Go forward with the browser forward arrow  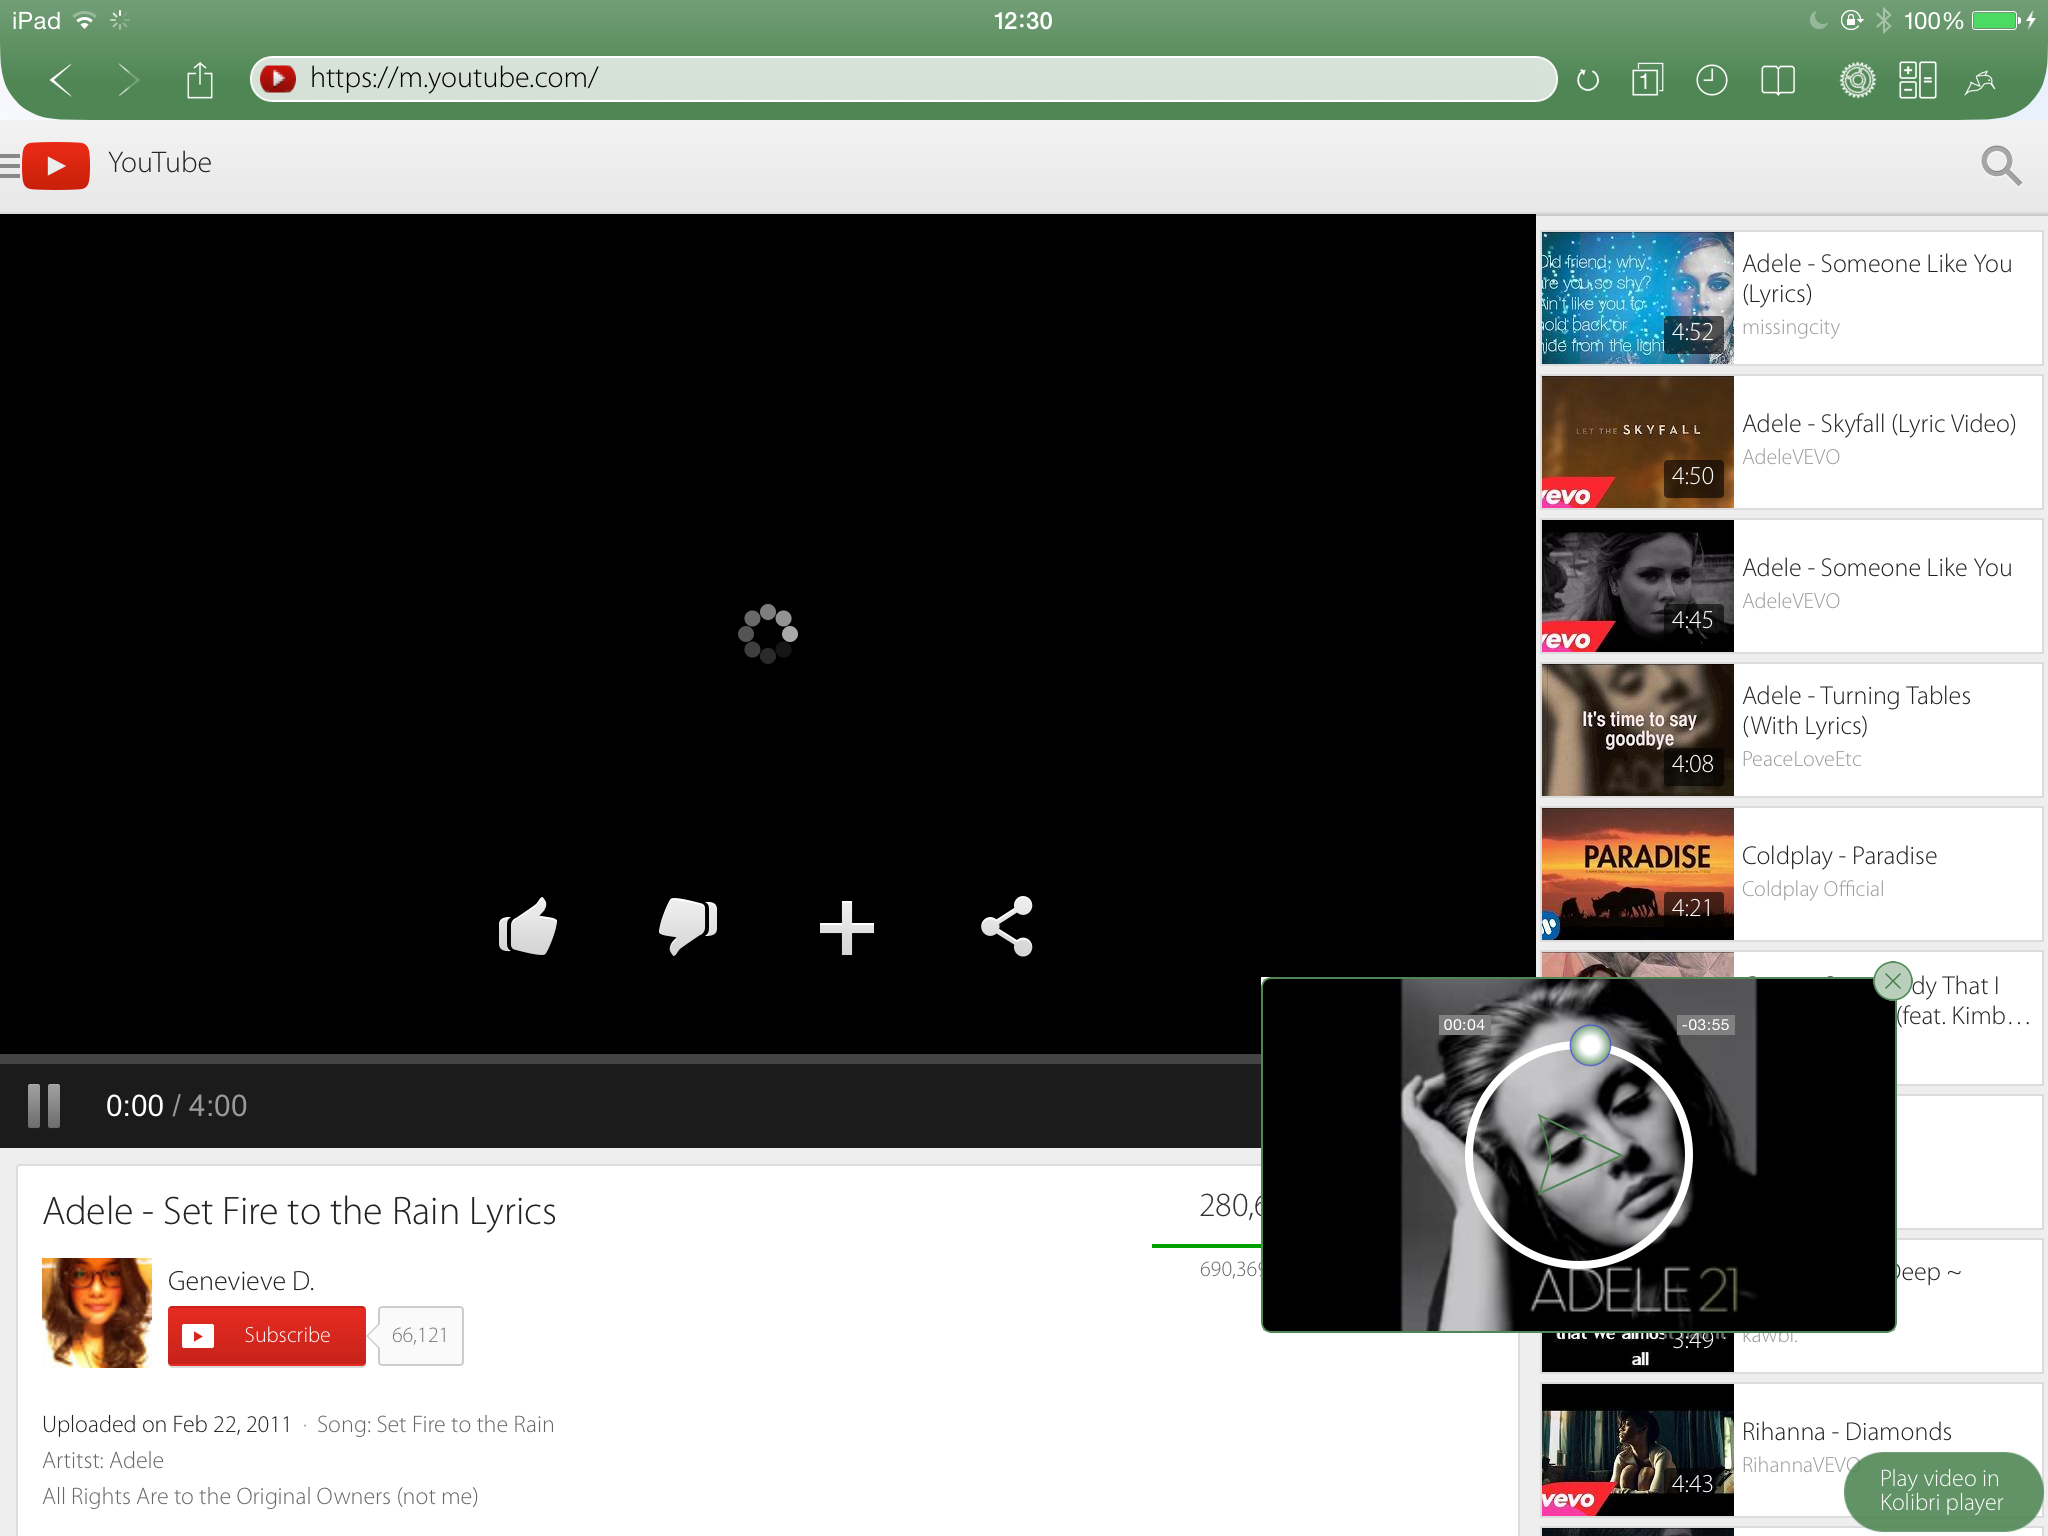click(127, 80)
